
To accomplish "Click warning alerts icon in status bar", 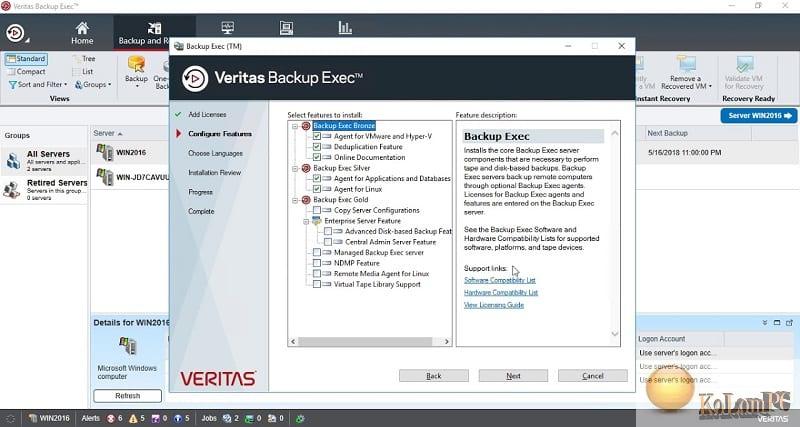I will [x=133, y=418].
